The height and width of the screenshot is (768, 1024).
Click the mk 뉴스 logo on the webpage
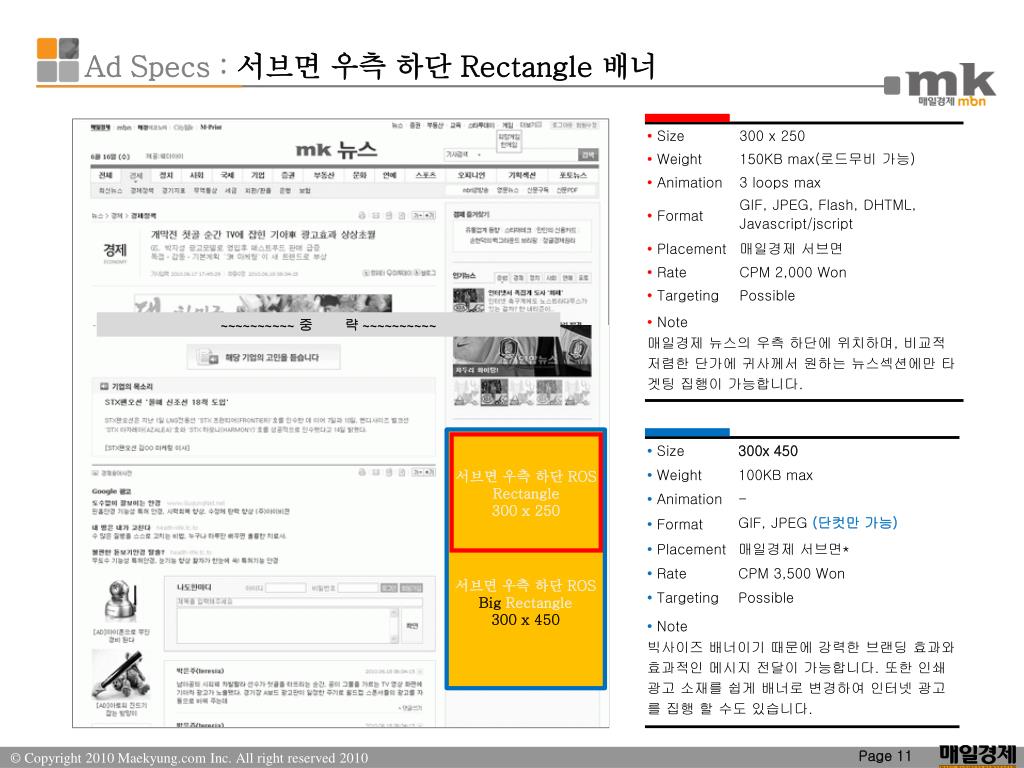[x=336, y=150]
